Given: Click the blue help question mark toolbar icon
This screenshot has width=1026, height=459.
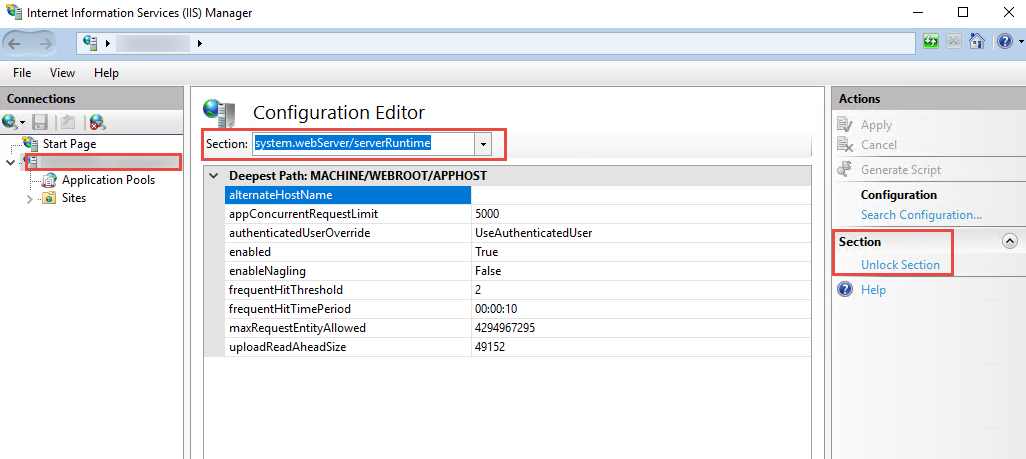Looking at the screenshot, I should [x=1003, y=43].
